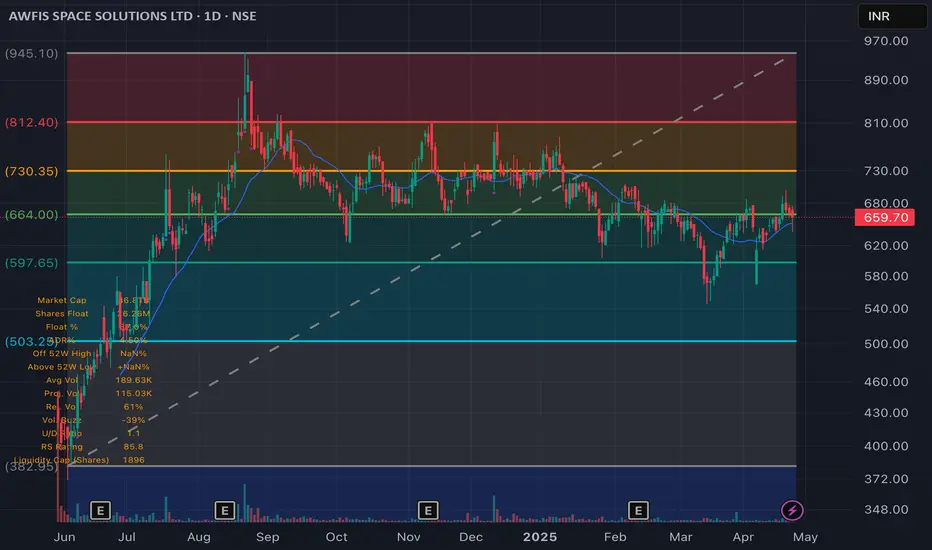Click the Market Cap stat label

coord(62,300)
